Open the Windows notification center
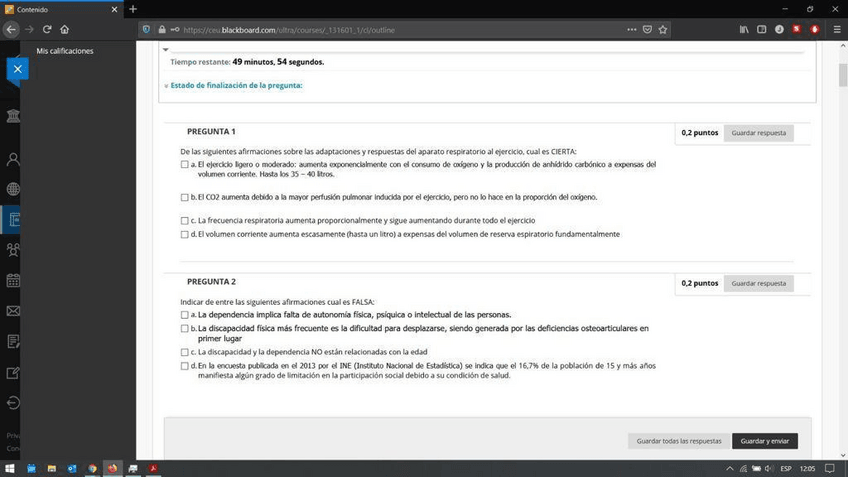Screen dimensions: 848x477 [830, 468]
